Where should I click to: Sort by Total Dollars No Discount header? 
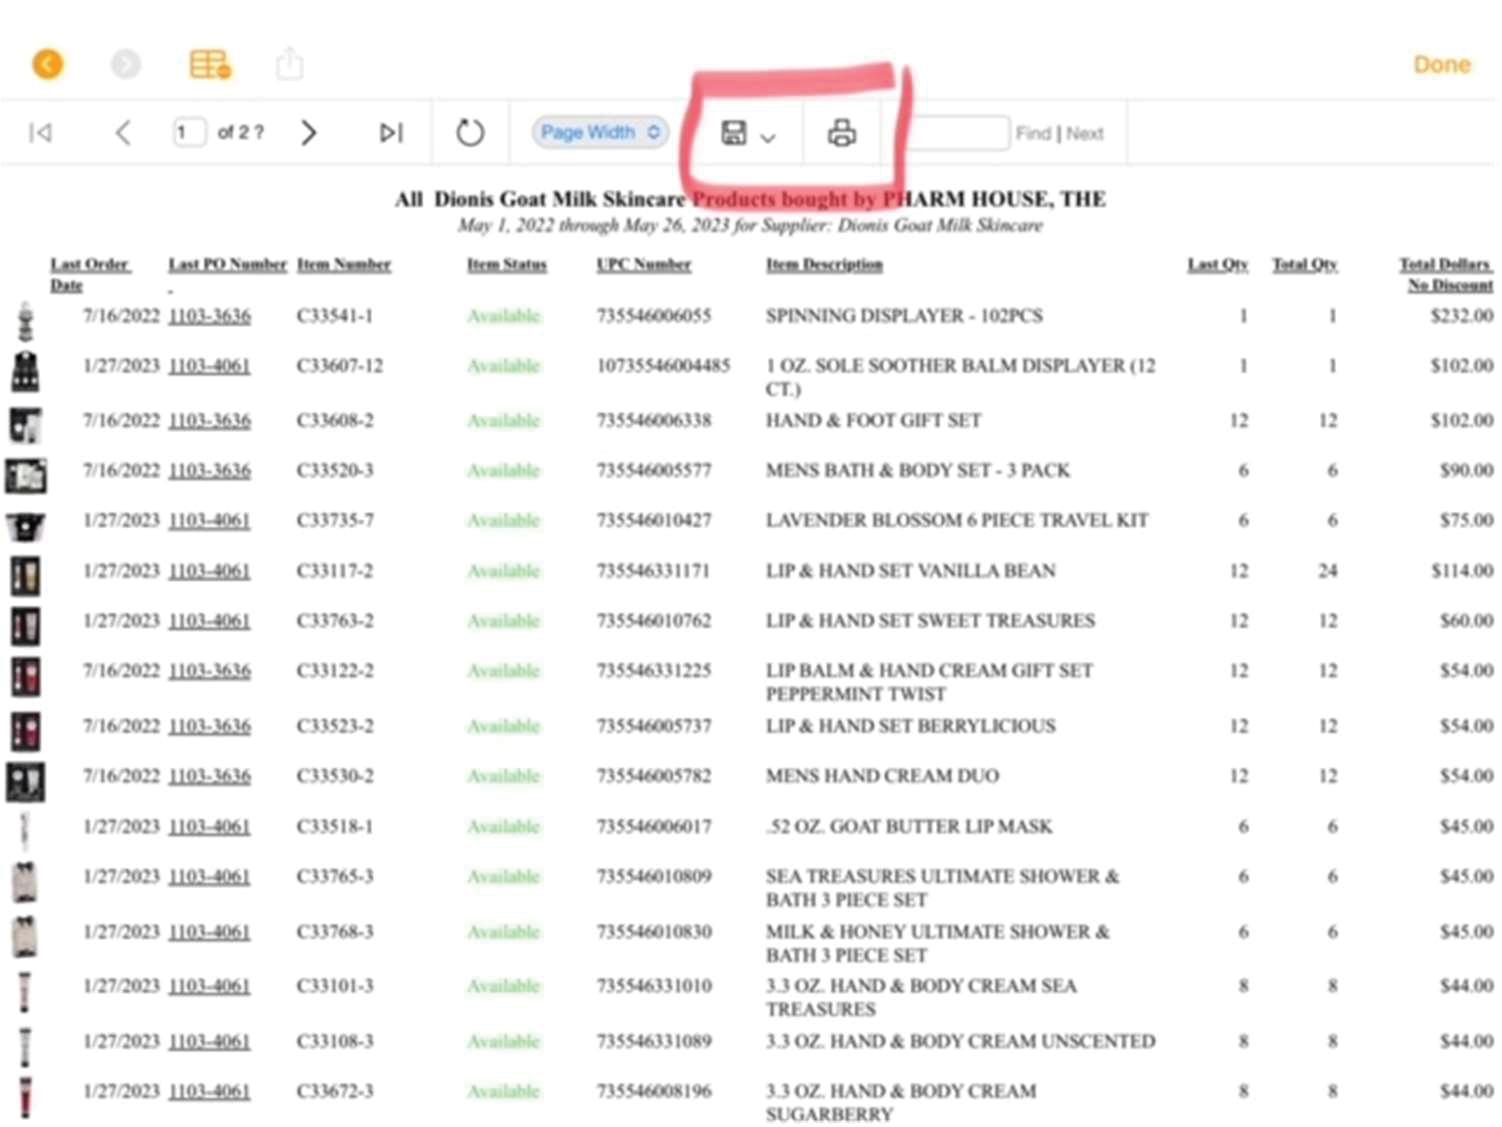(1446, 274)
